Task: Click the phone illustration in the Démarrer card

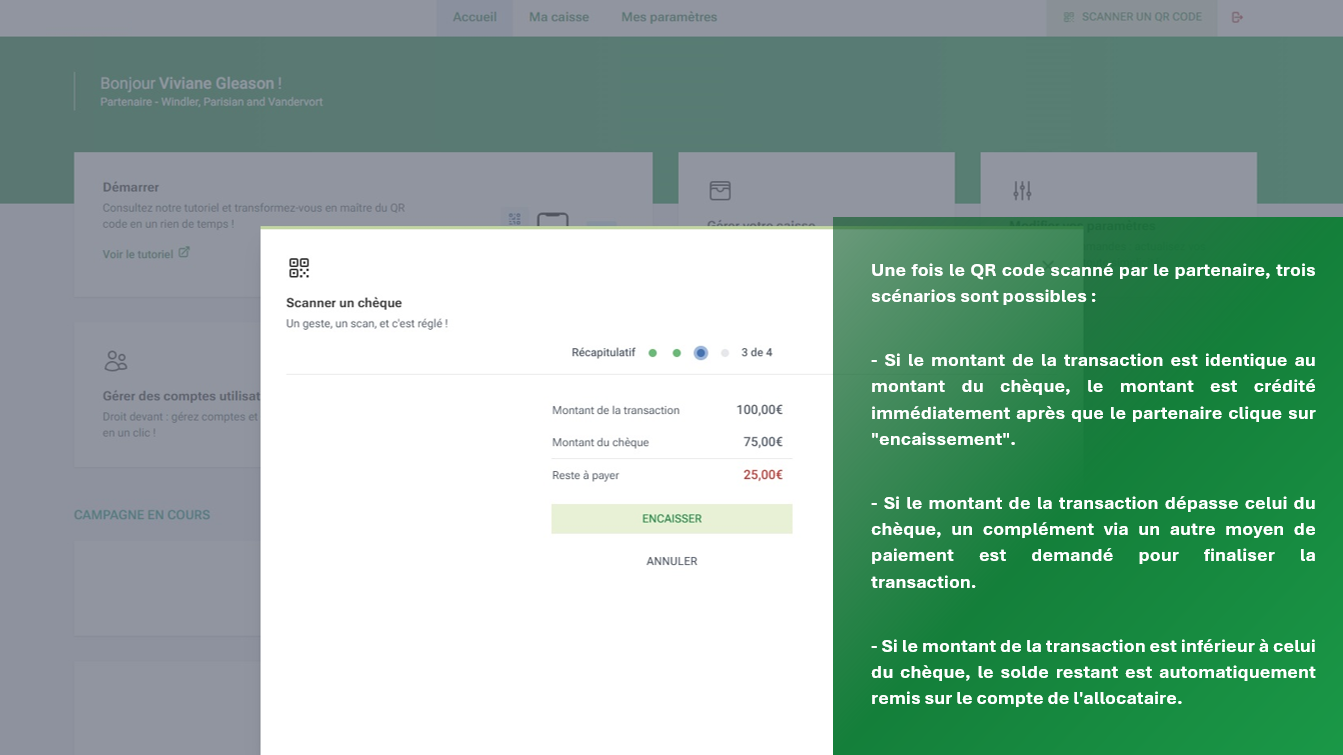Action: (552, 219)
